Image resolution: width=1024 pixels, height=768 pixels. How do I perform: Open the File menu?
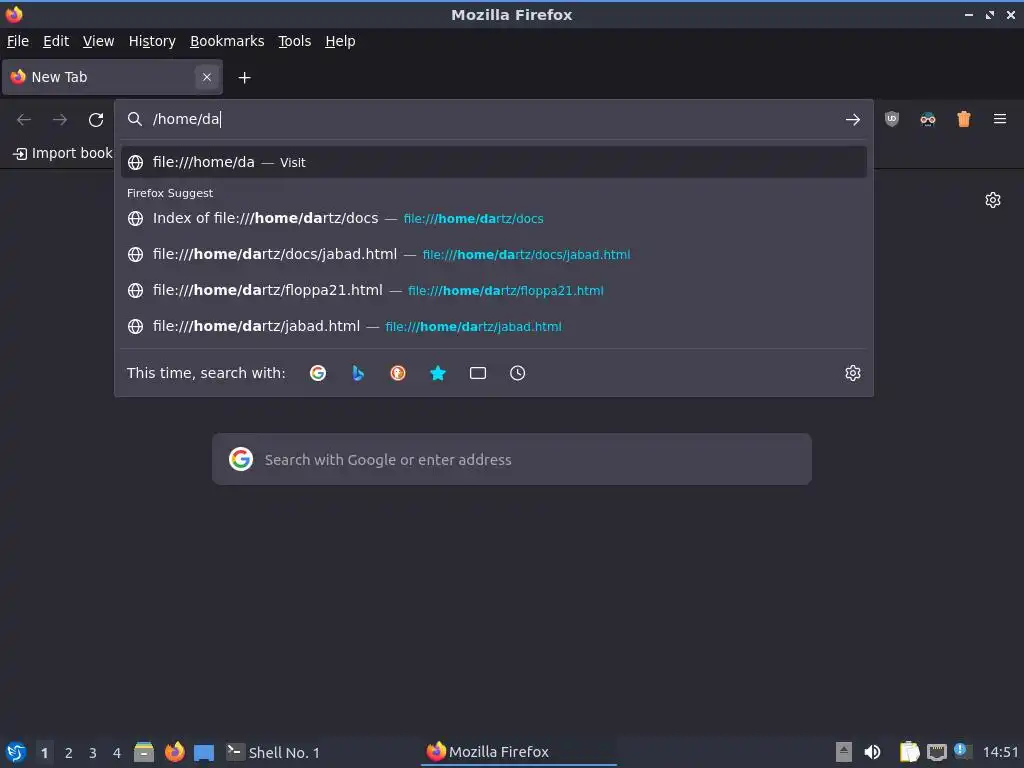(18, 41)
